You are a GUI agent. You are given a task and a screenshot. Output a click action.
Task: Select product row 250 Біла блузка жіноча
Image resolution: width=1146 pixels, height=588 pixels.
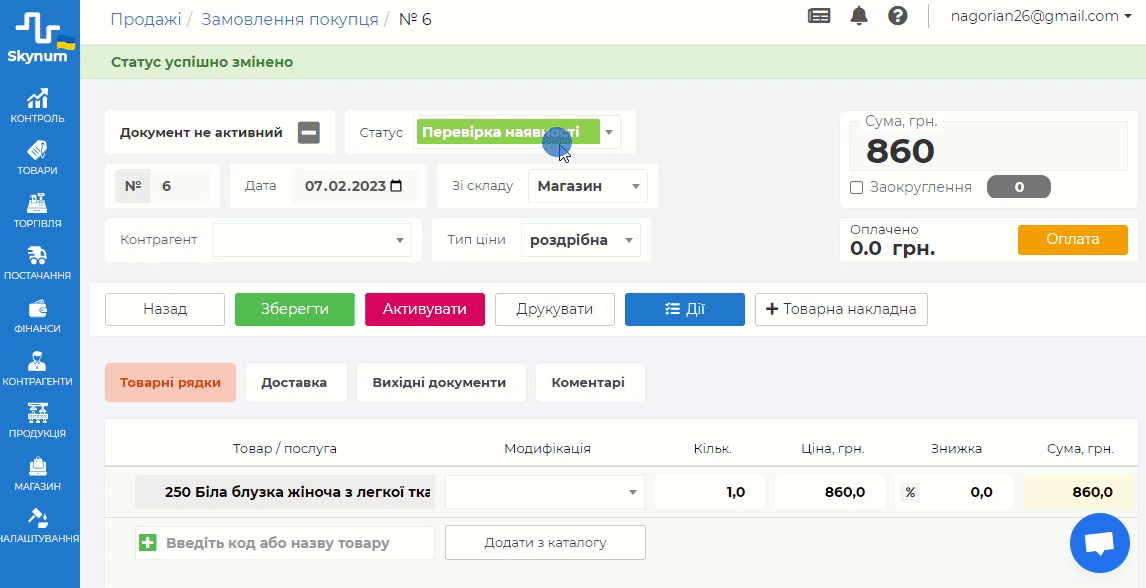pyautogui.click(x=285, y=492)
